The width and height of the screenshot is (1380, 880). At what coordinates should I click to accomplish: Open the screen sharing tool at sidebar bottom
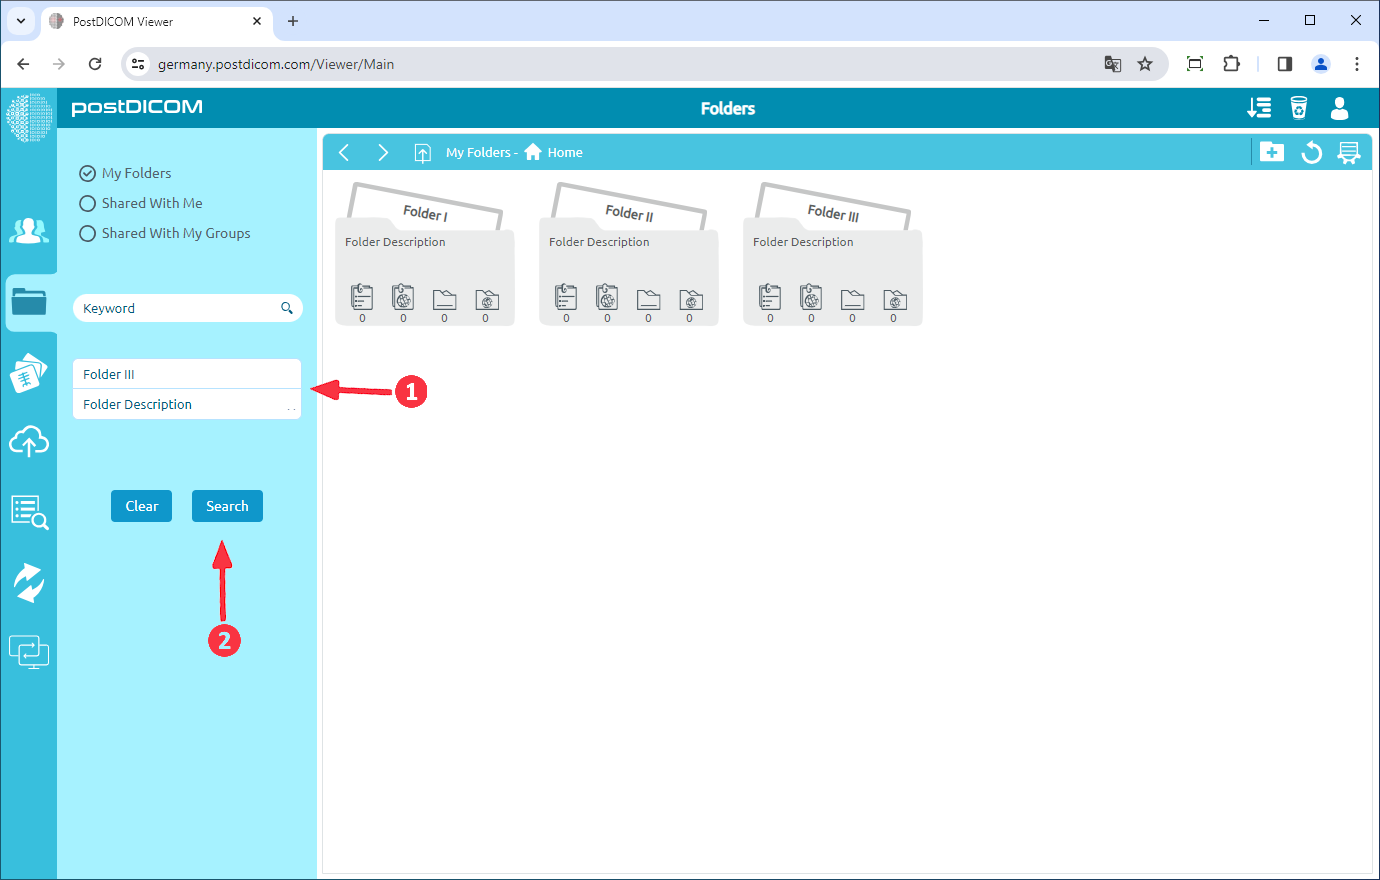point(29,651)
